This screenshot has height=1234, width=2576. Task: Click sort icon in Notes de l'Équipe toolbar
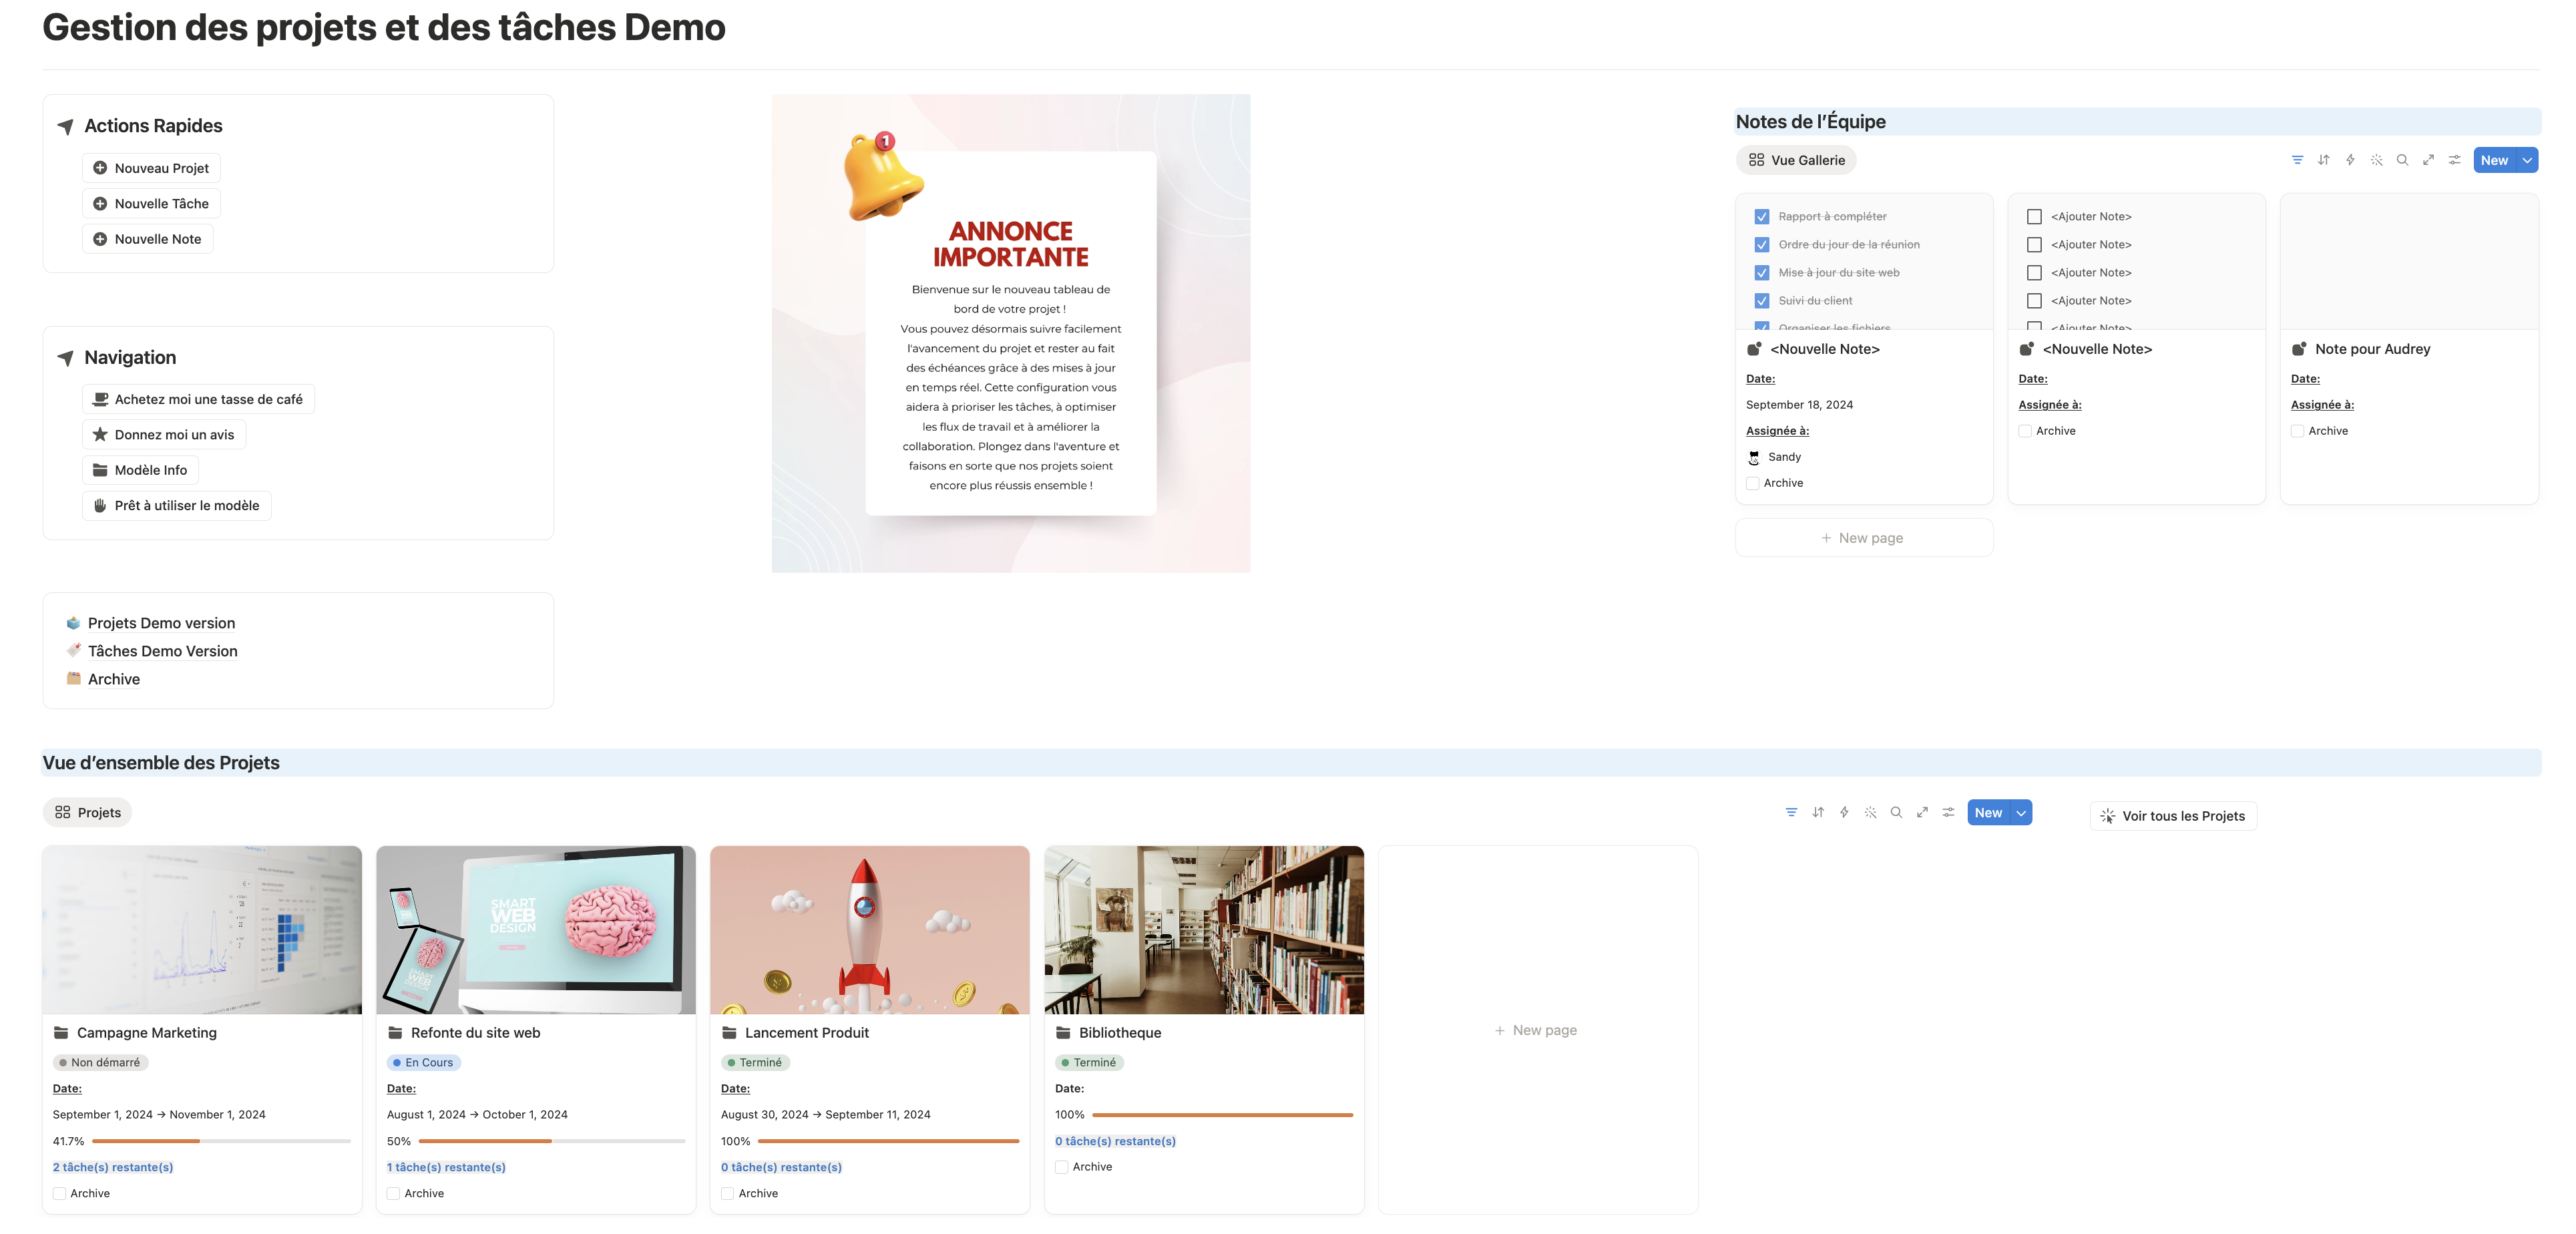pyautogui.click(x=2323, y=160)
